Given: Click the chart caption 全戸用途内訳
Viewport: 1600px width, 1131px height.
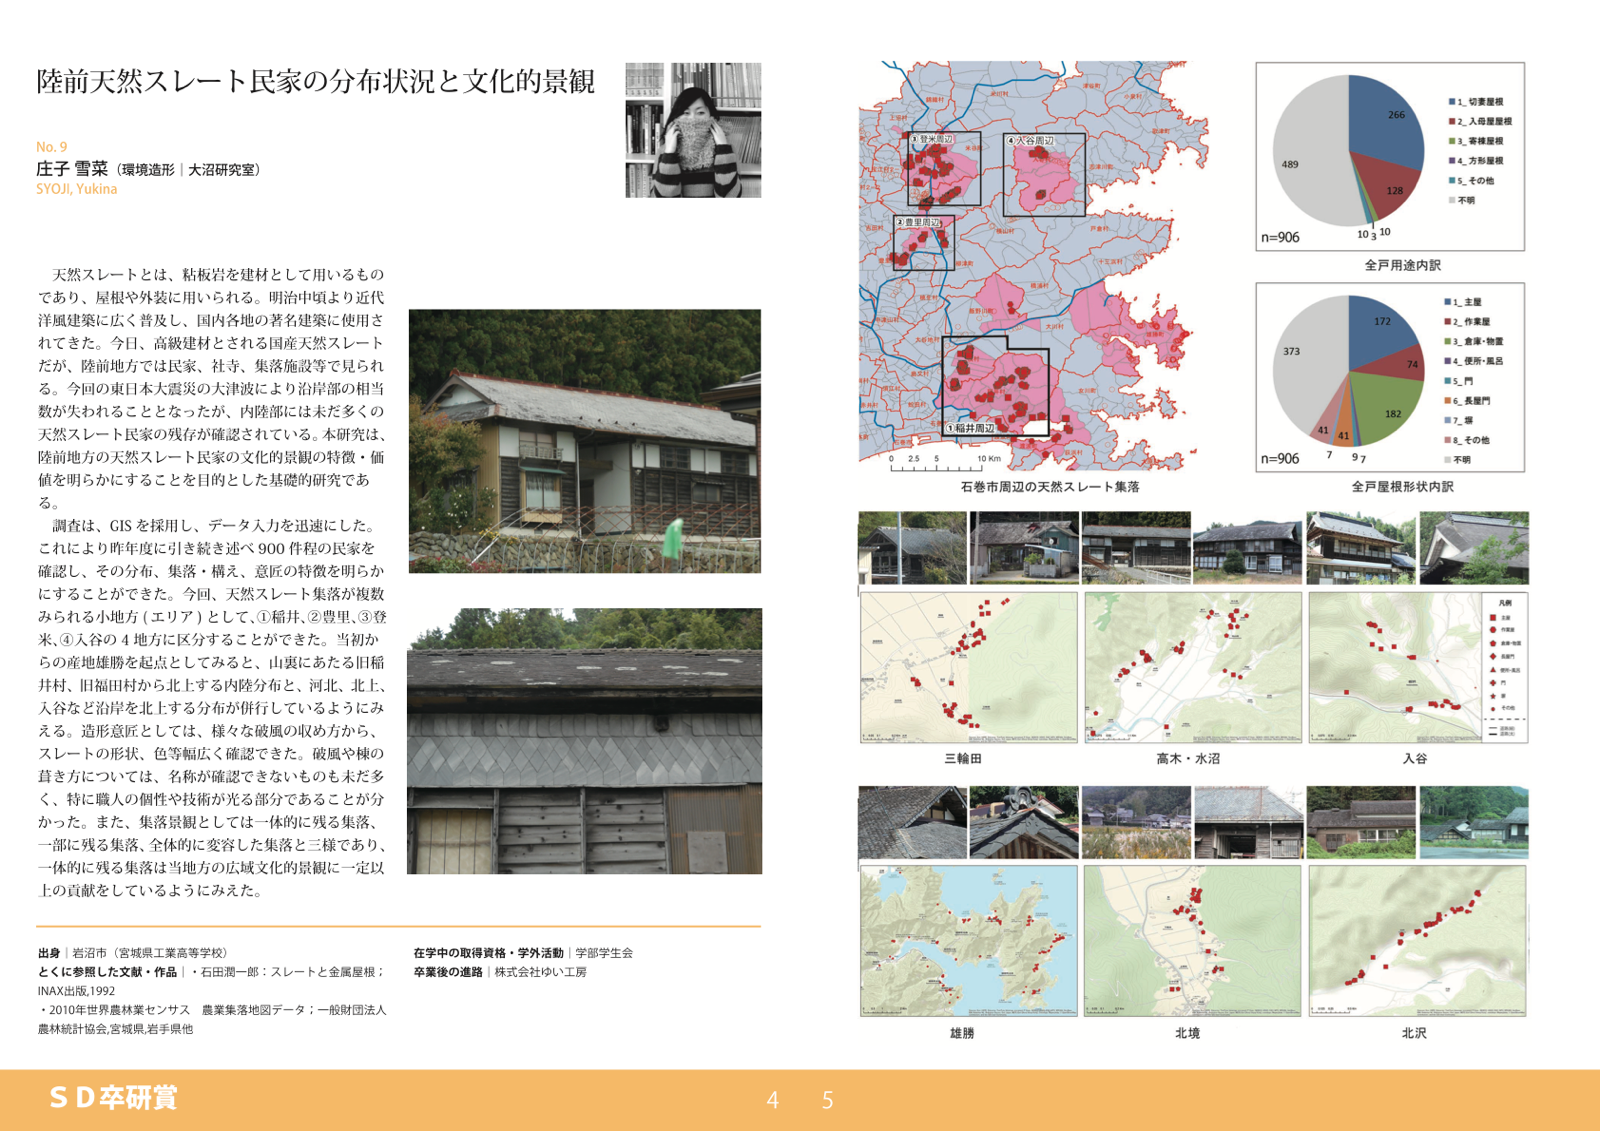Looking at the screenshot, I should point(1402,266).
